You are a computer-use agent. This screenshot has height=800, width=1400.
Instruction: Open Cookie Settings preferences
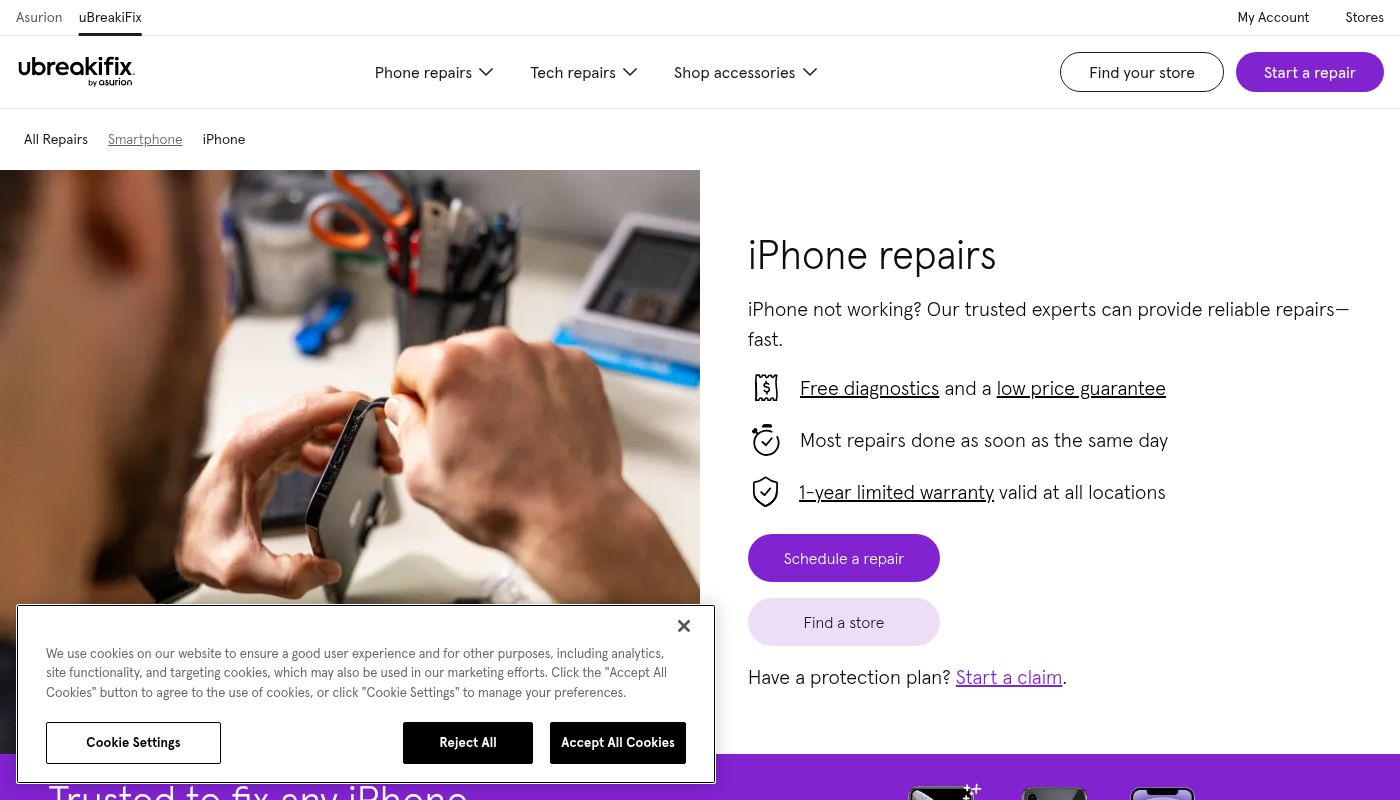tap(133, 743)
